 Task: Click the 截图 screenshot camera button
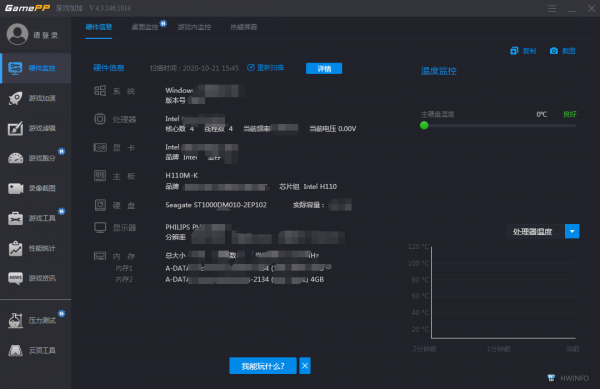click(x=562, y=51)
